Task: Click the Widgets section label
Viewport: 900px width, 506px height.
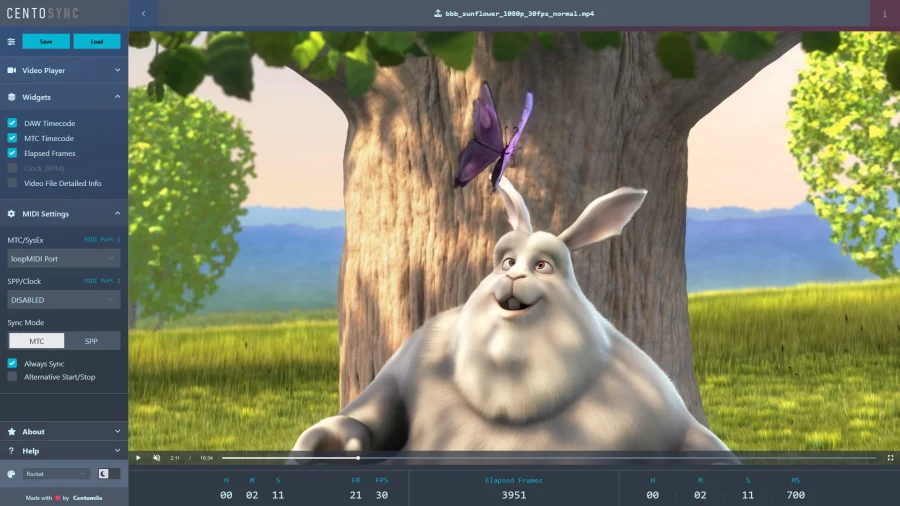Action: 37,97
